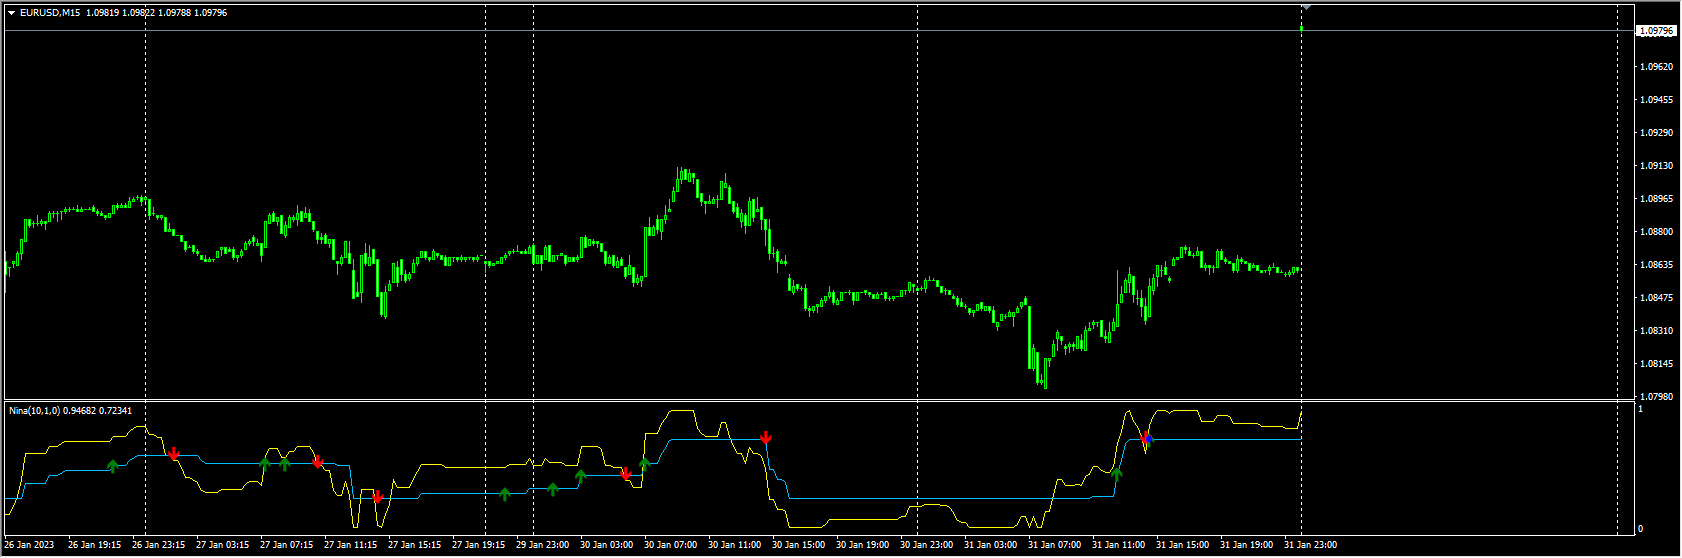Click the leftmost green up arrow signal
Image resolution: width=1682 pixels, height=558 pixels.
point(113,465)
